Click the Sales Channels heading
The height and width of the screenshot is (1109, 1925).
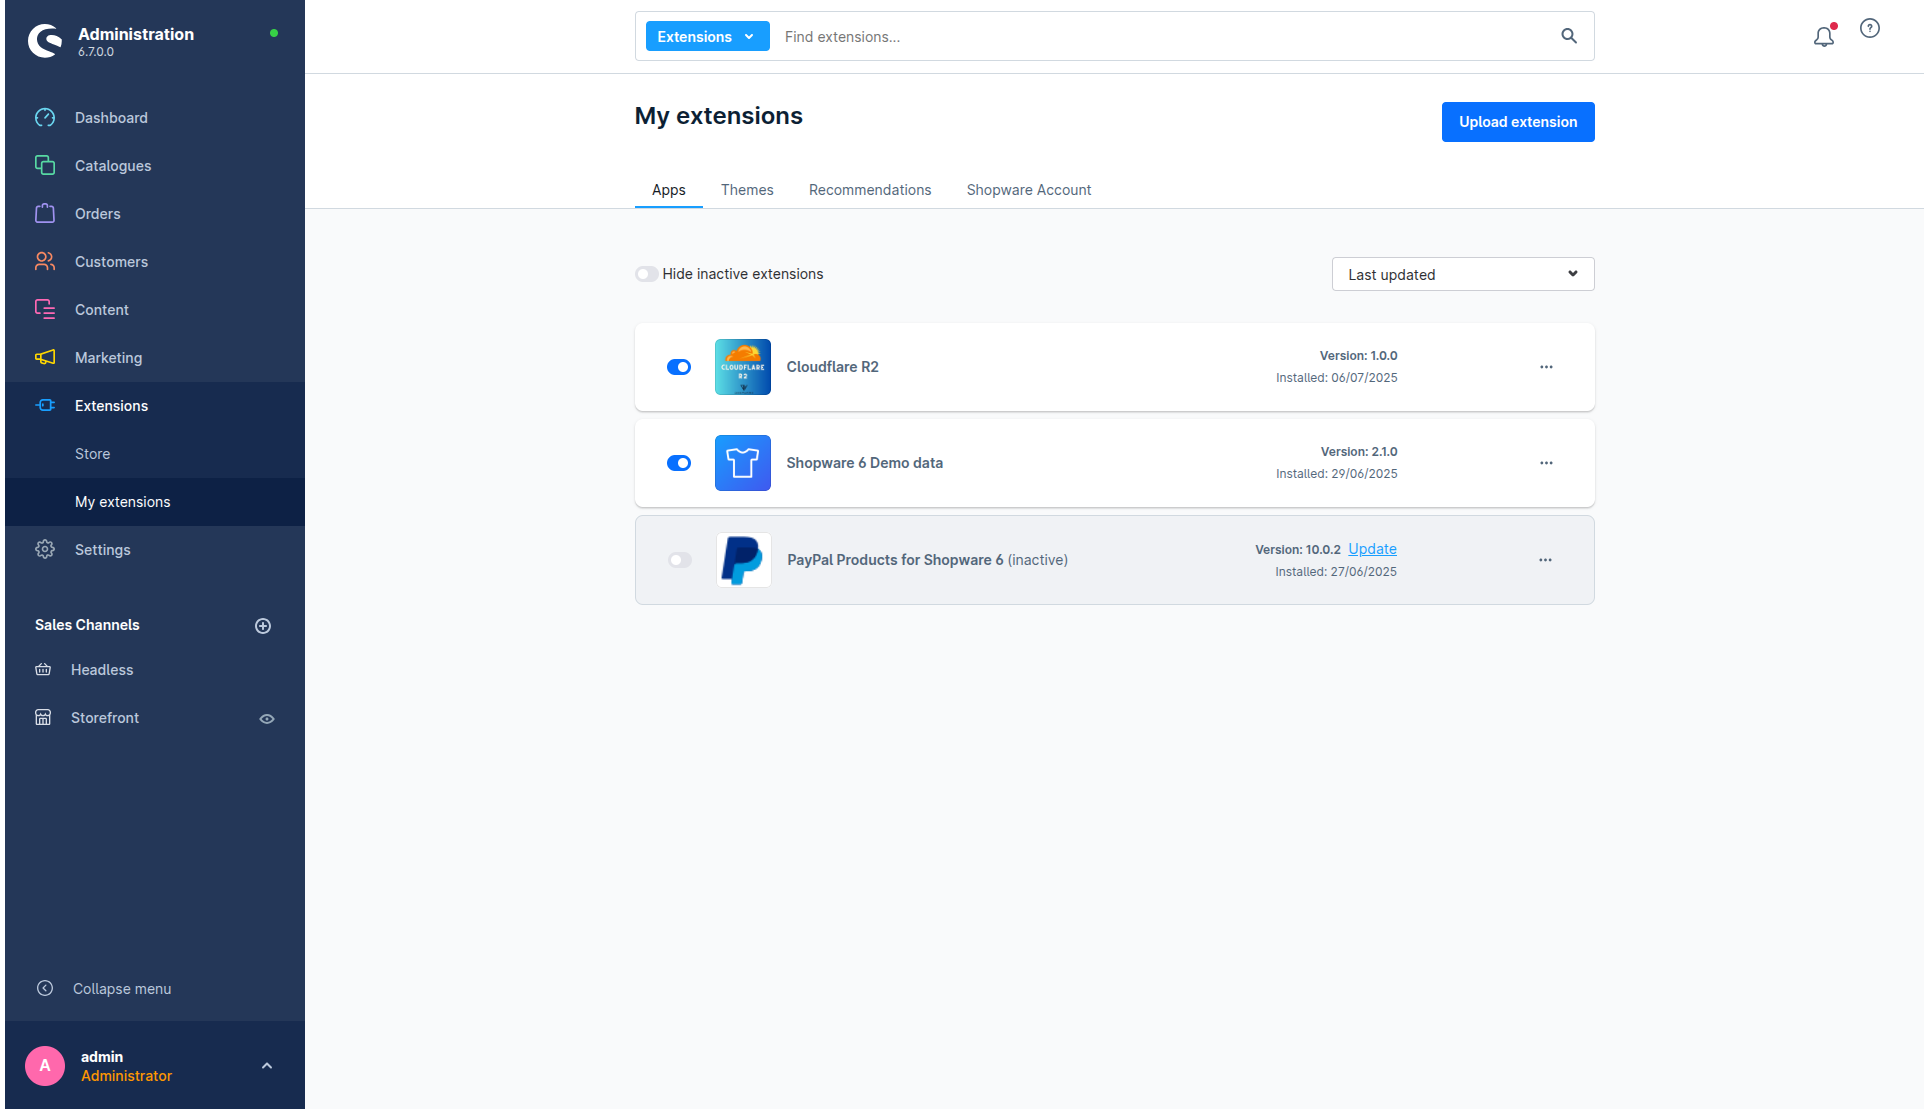(87, 625)
